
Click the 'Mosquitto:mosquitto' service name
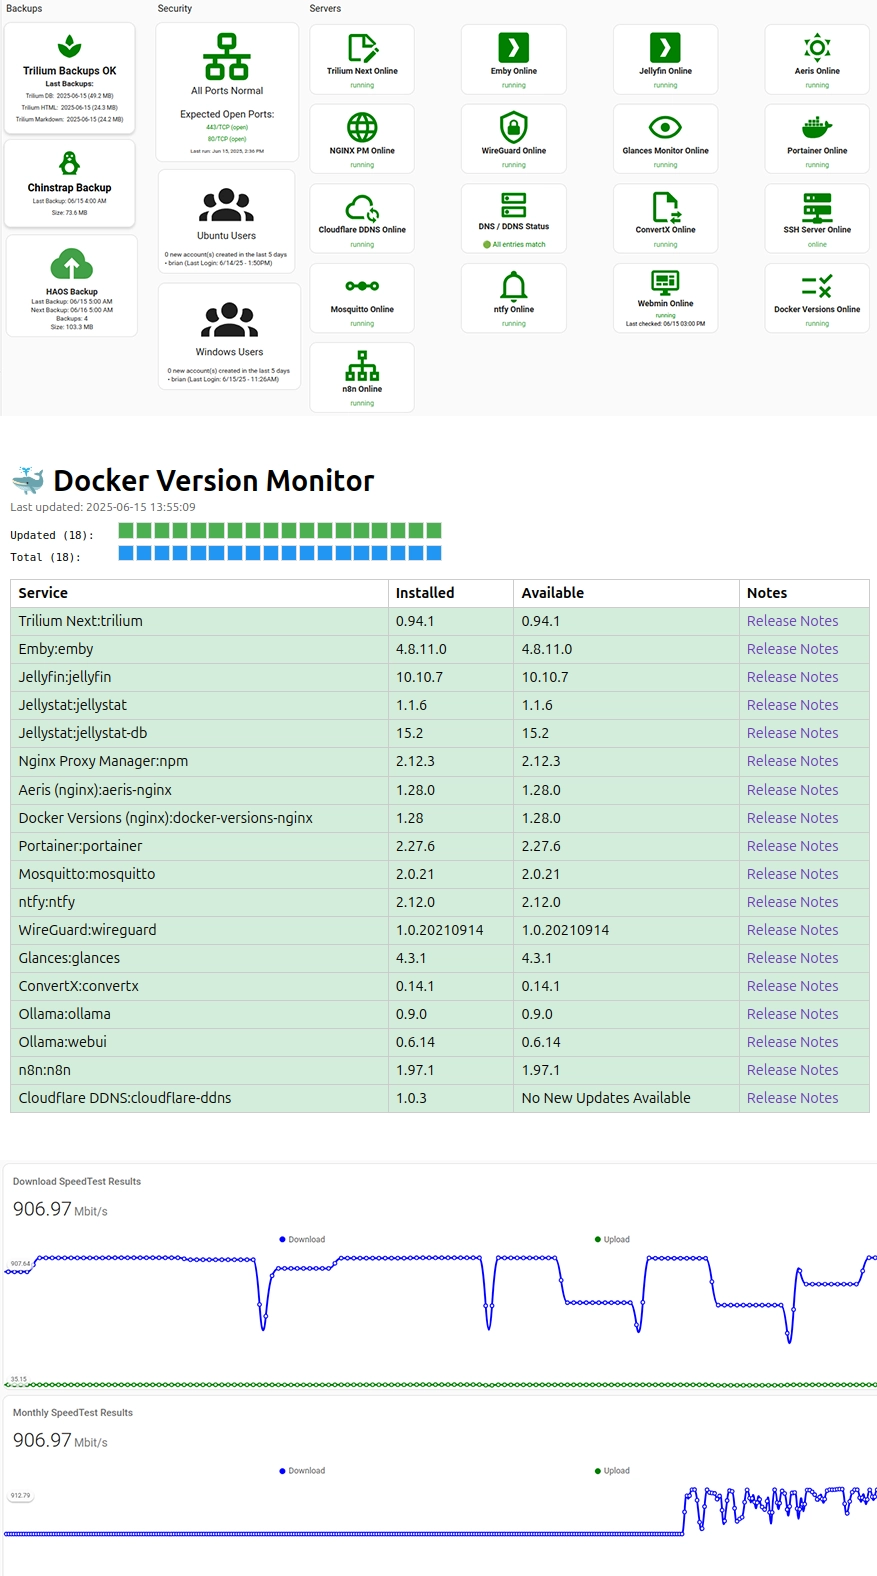point(87,874)
